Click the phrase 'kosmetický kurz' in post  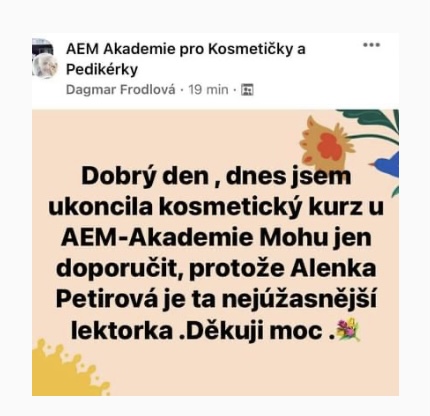(260, 207)
